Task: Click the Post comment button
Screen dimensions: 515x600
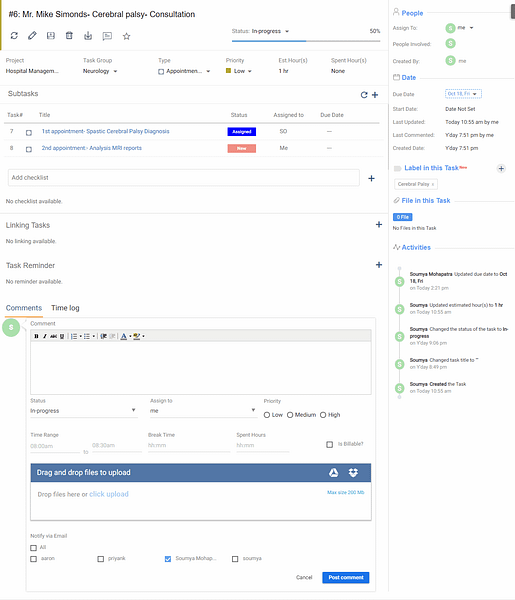Action: [x=346, y=577]
